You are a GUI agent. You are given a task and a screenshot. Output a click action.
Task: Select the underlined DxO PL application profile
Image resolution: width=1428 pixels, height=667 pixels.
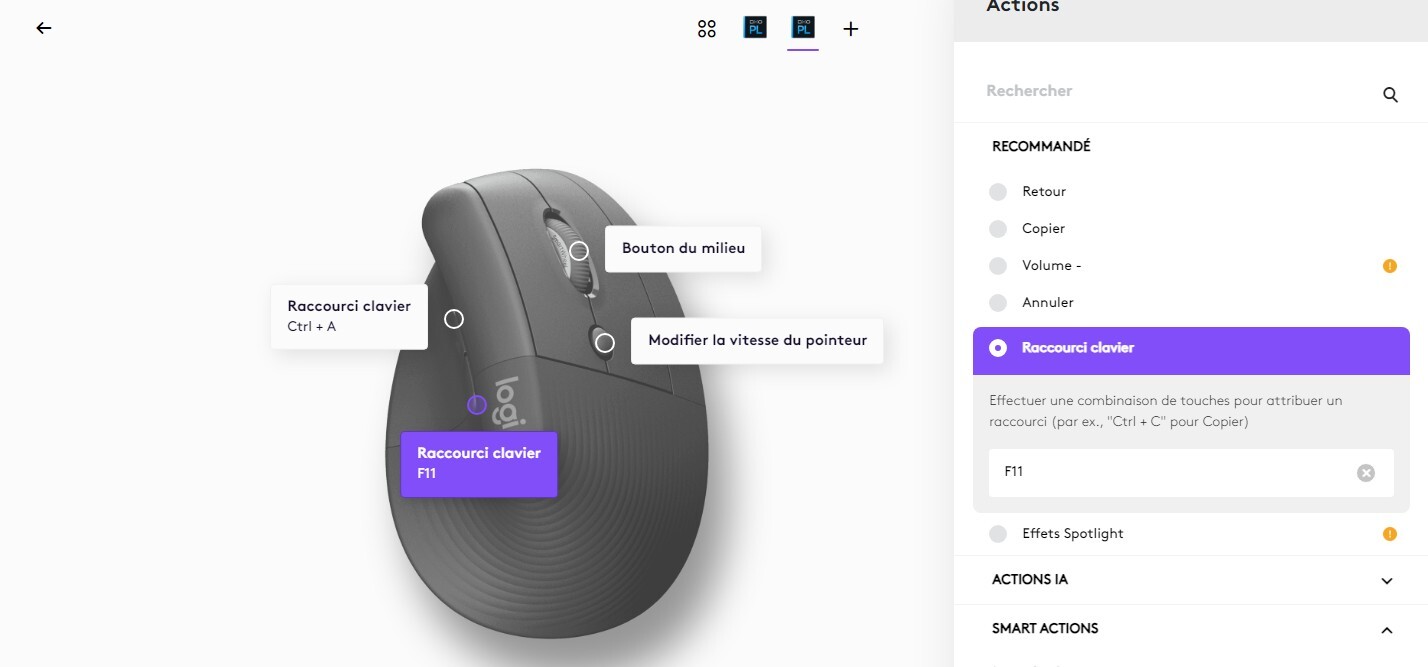(803, 28)
